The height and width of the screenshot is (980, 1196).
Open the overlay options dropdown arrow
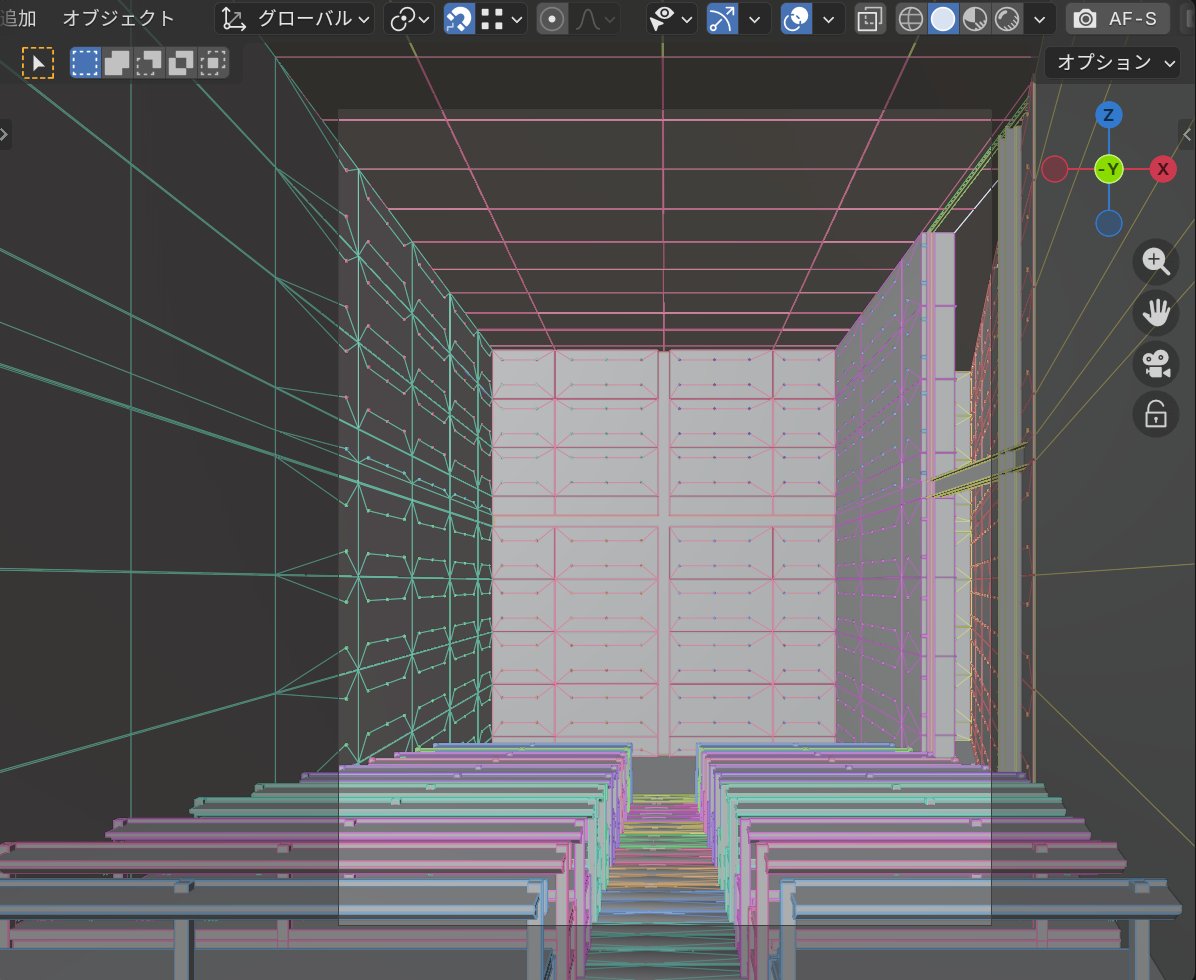pos(828,19)
